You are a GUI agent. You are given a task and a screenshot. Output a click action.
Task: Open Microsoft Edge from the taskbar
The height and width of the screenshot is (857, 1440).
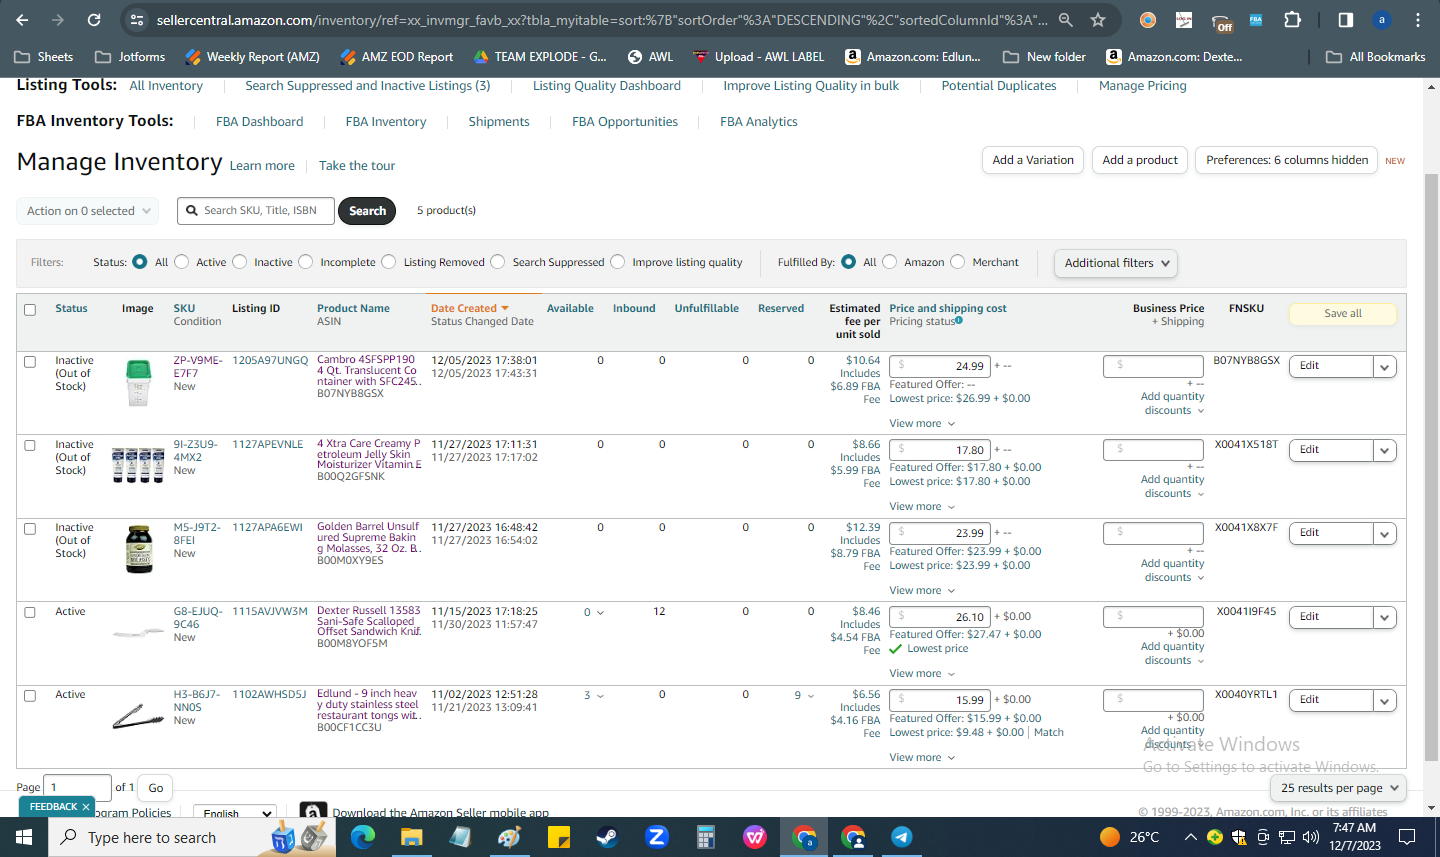362,837
